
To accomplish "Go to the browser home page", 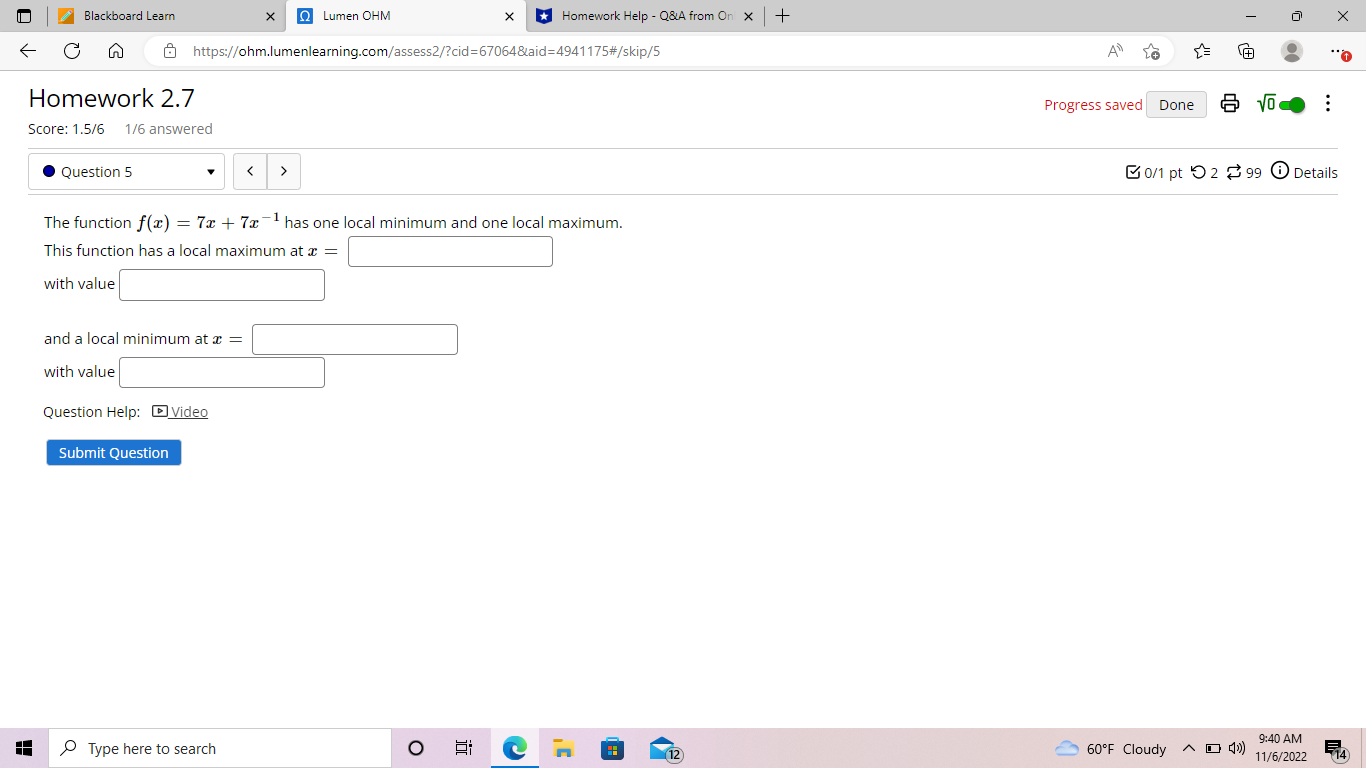I will 115,51.
